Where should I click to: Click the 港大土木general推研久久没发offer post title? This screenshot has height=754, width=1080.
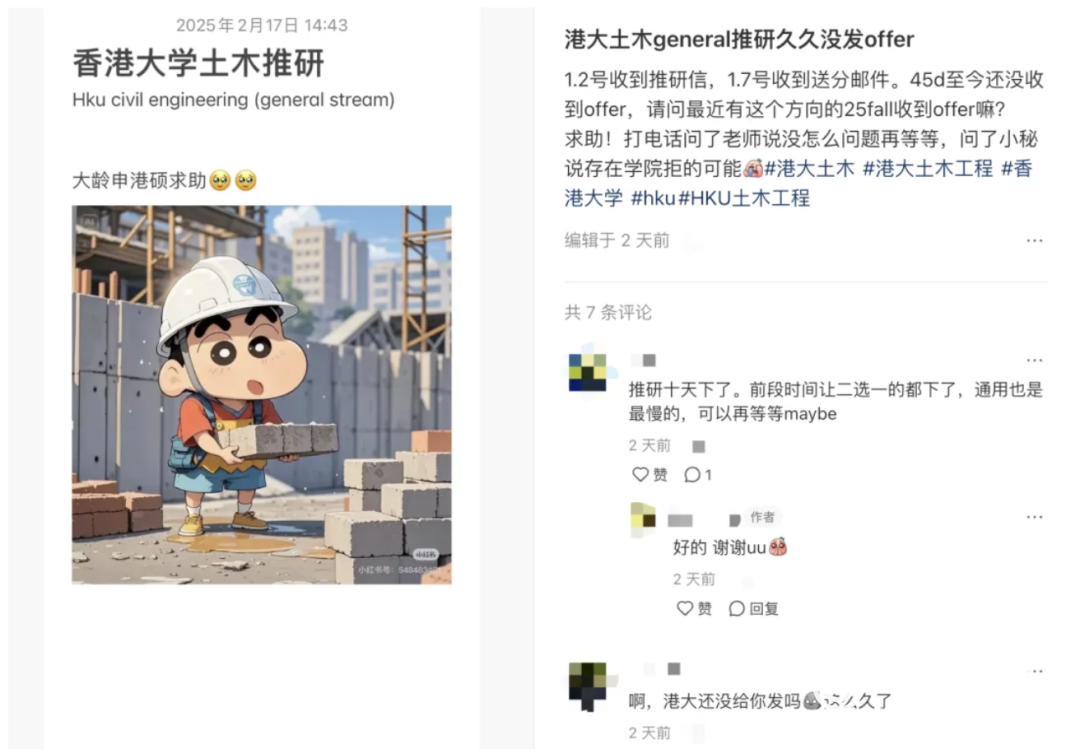coord(739,39)
